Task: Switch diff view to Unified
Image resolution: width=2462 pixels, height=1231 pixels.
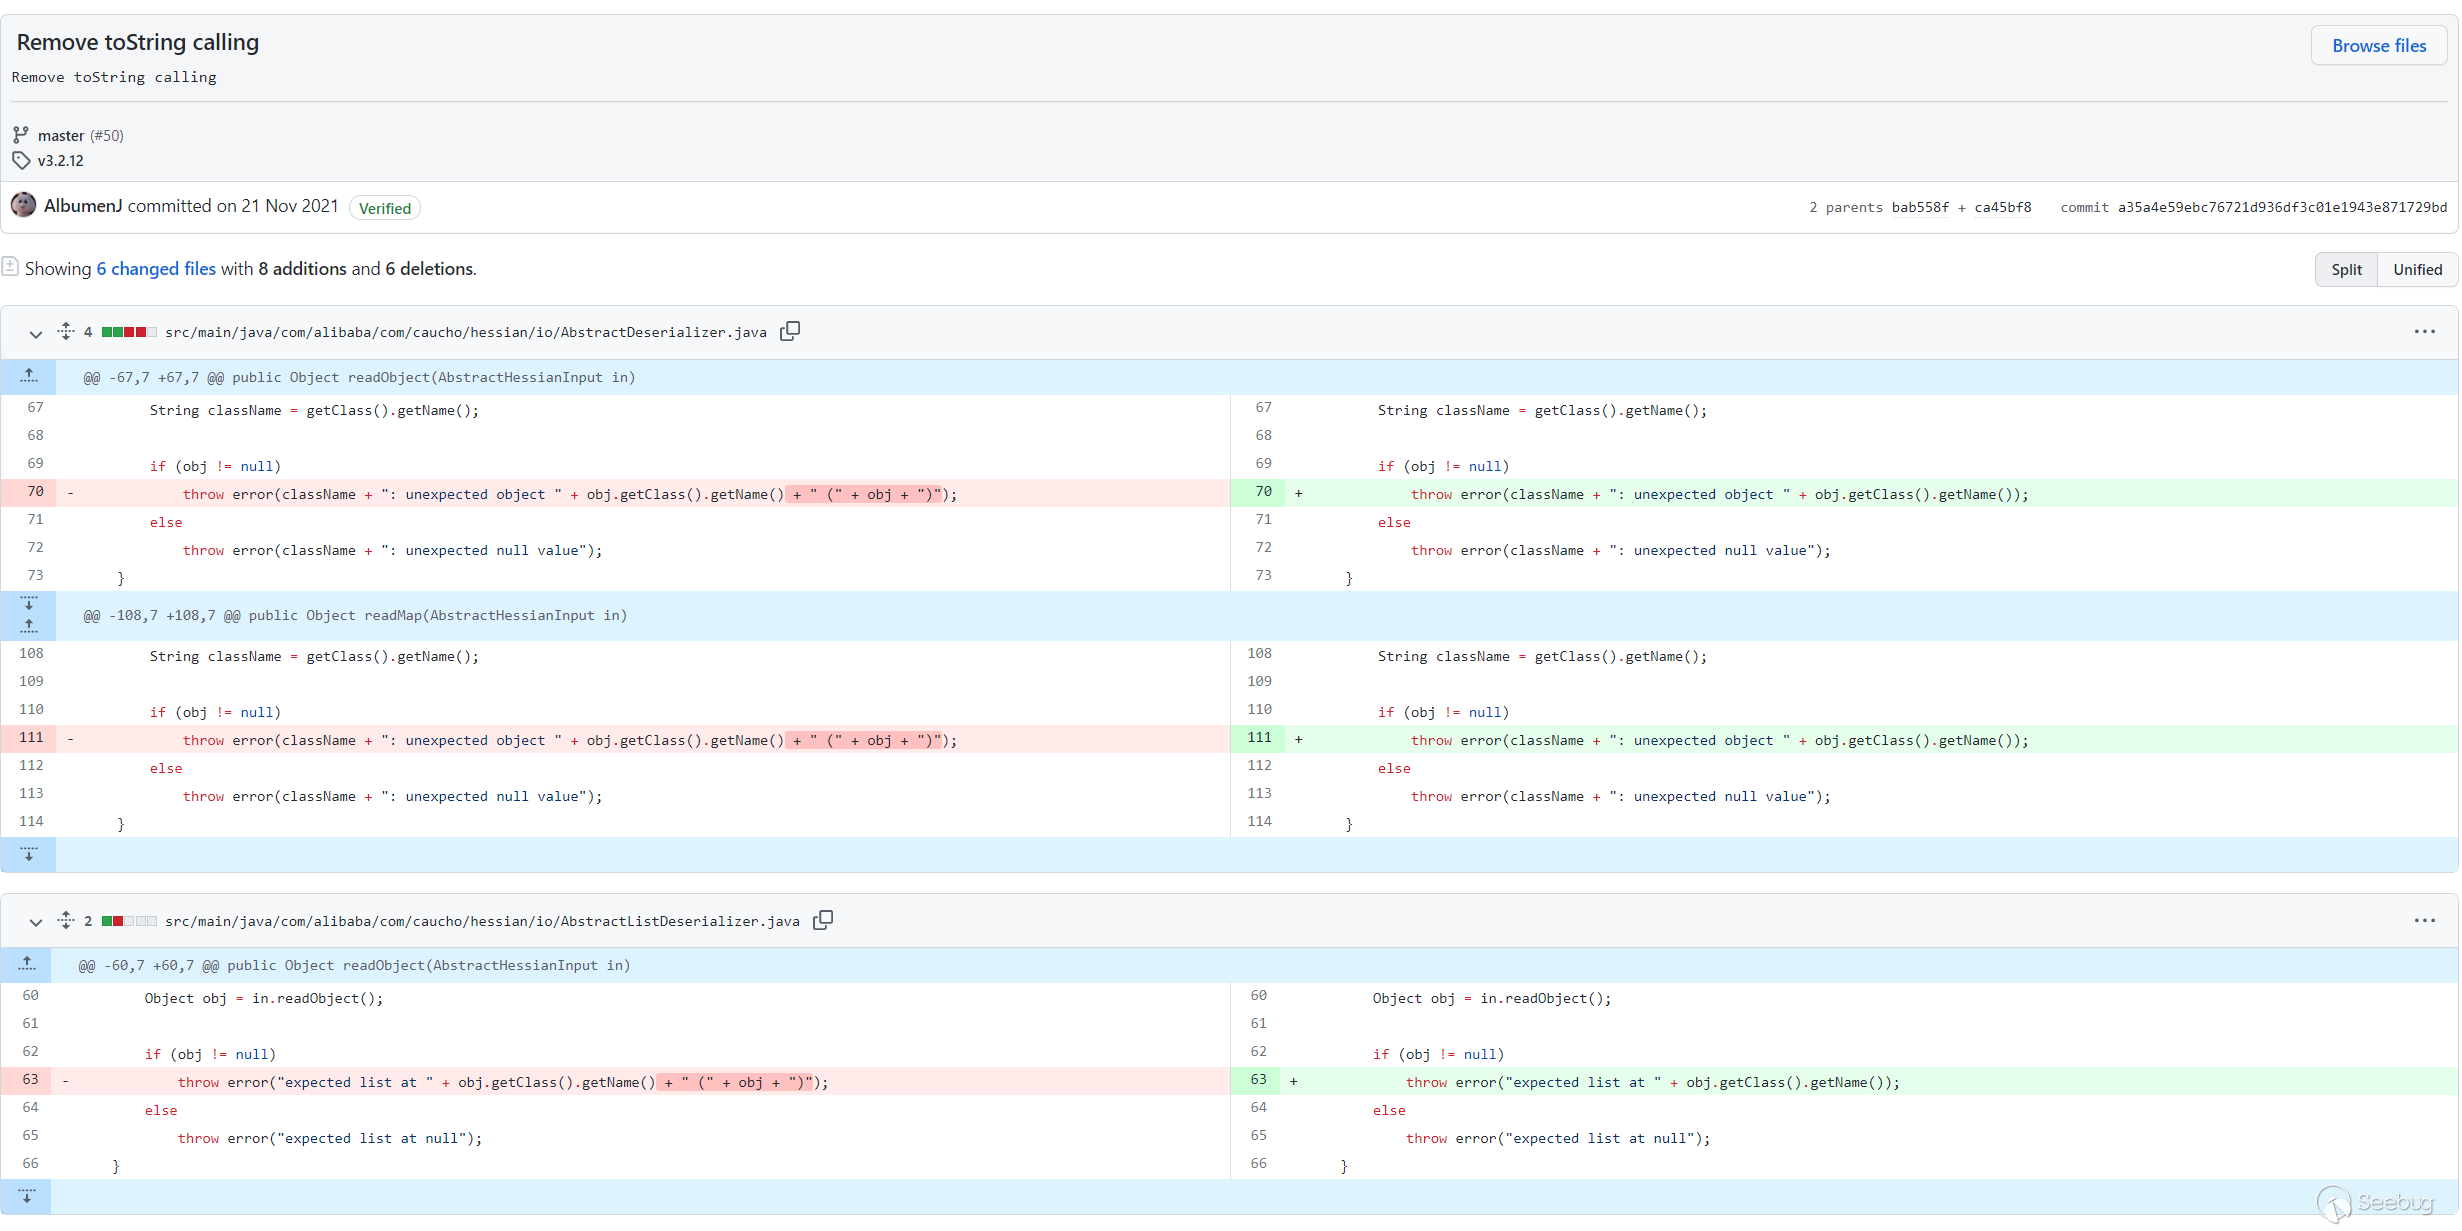Action: point(2417,270)
